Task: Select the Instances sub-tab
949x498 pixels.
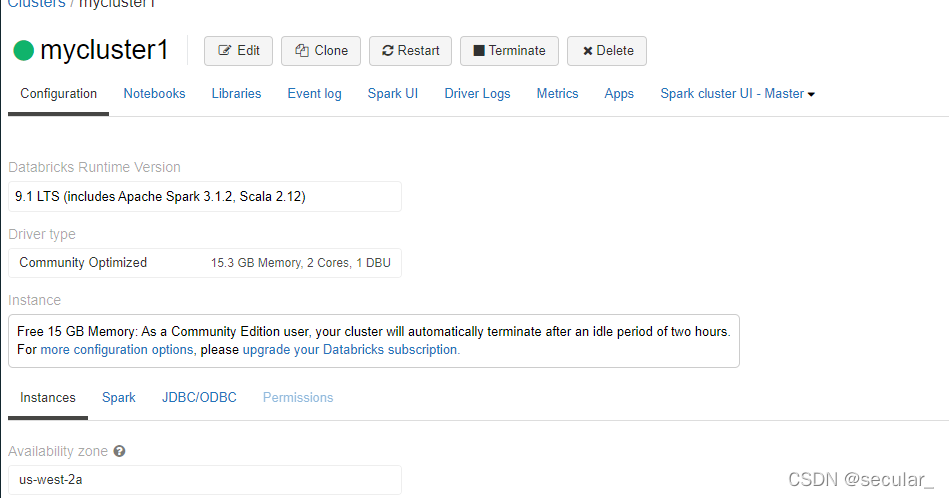Action: click(x=48, y=398)
